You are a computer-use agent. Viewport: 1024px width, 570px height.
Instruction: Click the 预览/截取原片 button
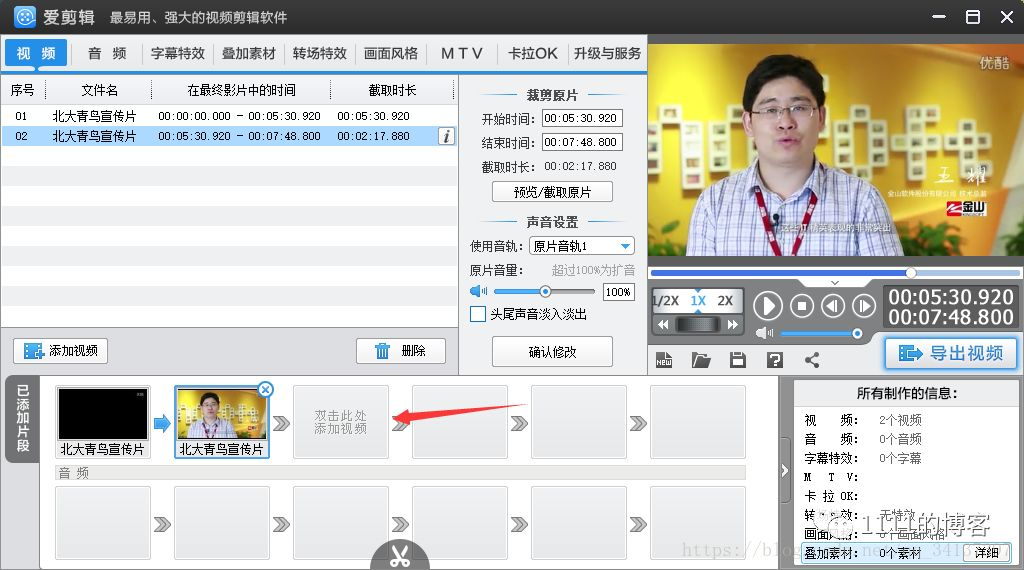pyautogui.click(x=552, y=192)
